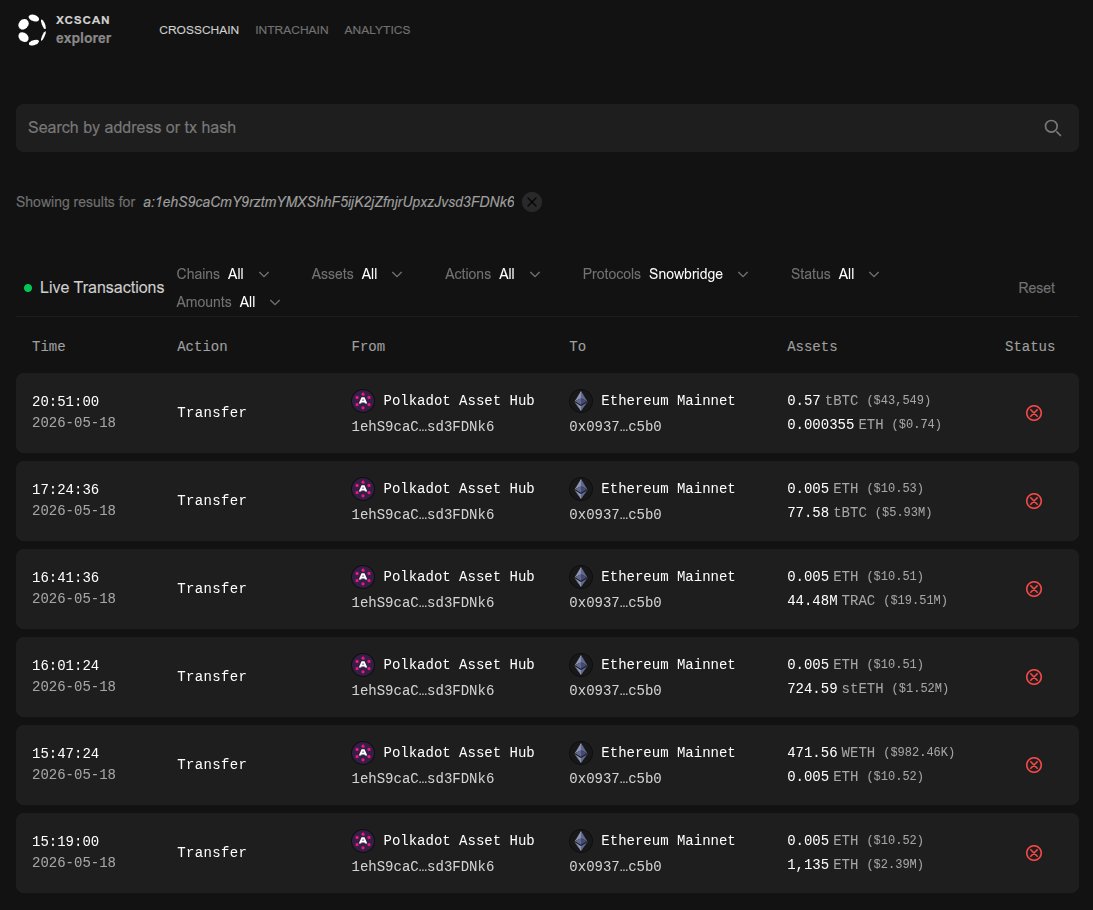Click recipient 0x0937…c5b0 in 15:19:00 row

coord(615,866)
